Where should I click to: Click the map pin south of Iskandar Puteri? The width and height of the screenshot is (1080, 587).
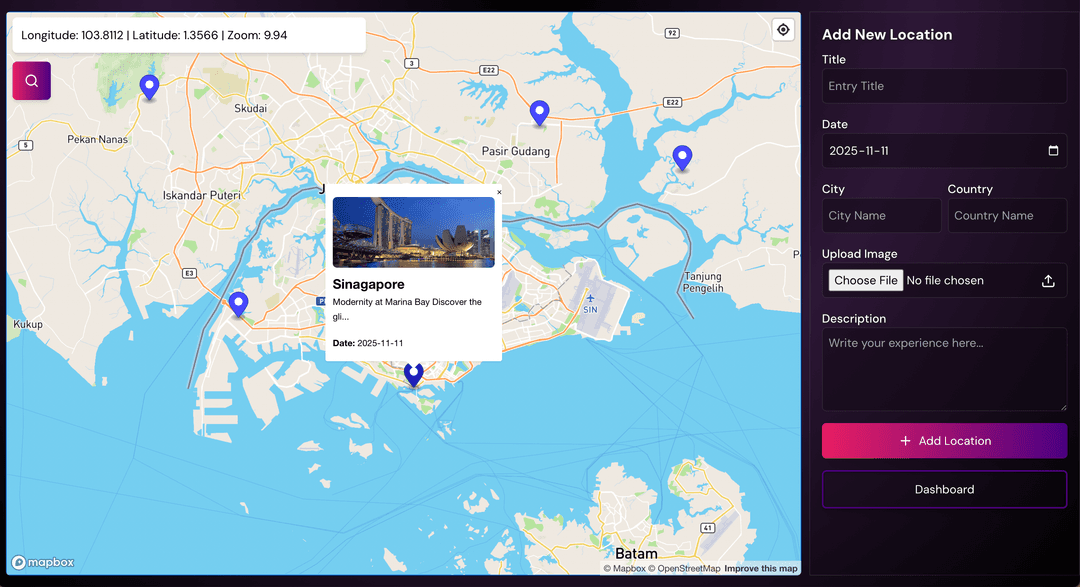coord(238,303)
